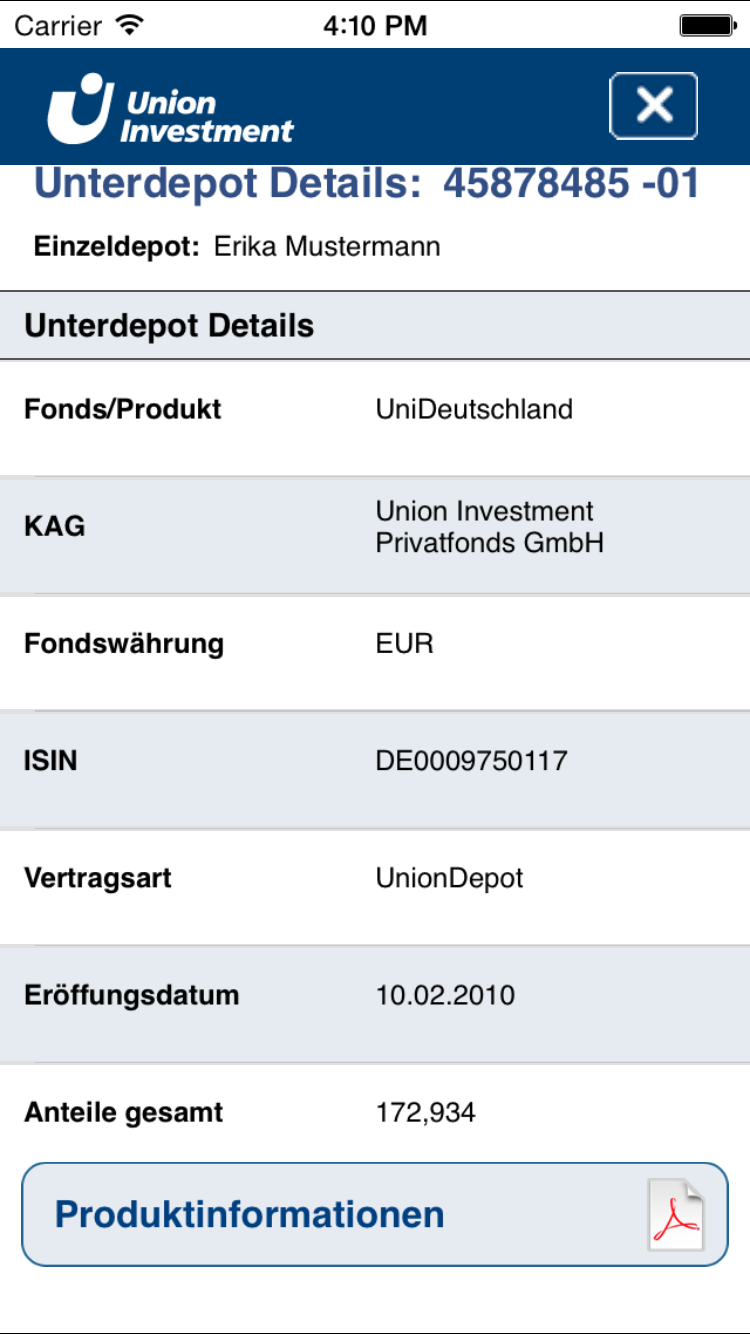
Task: Tap the Eröffnungsdatum row label
Action: pyautogui.click(x=131, y=995)
